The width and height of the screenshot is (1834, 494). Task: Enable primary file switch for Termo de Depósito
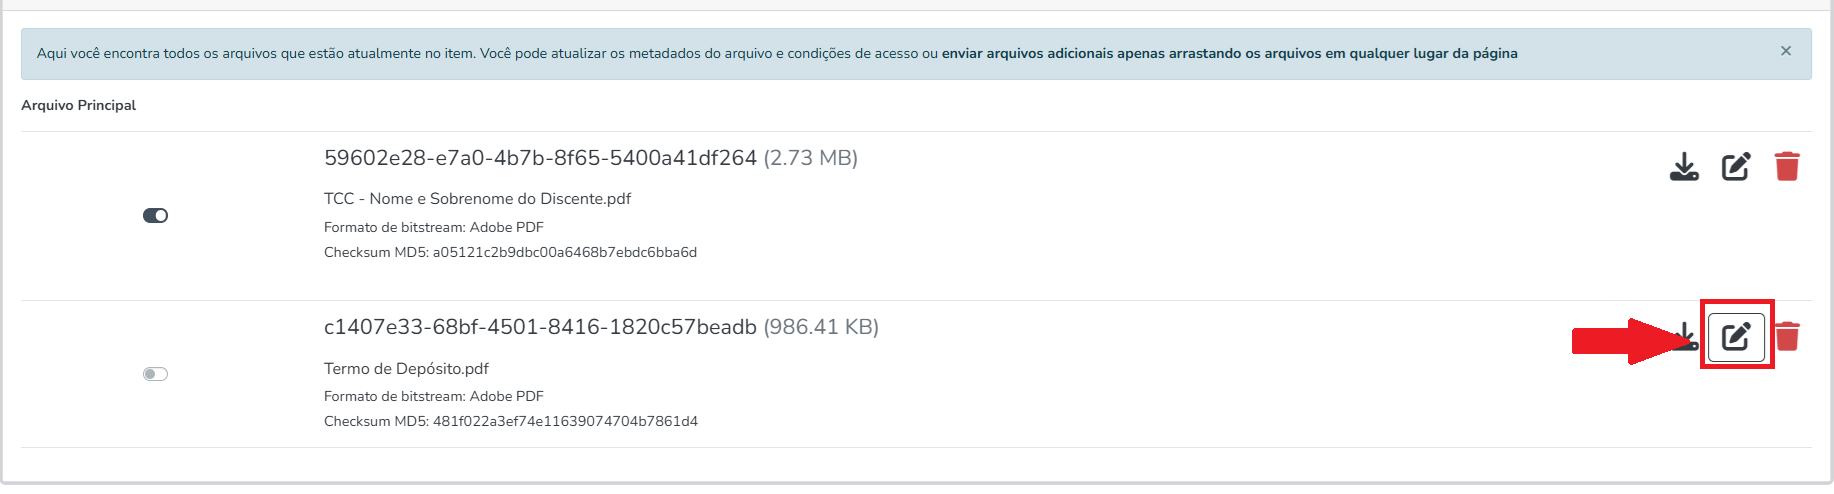pyautogui.click(x=155, y=374)
